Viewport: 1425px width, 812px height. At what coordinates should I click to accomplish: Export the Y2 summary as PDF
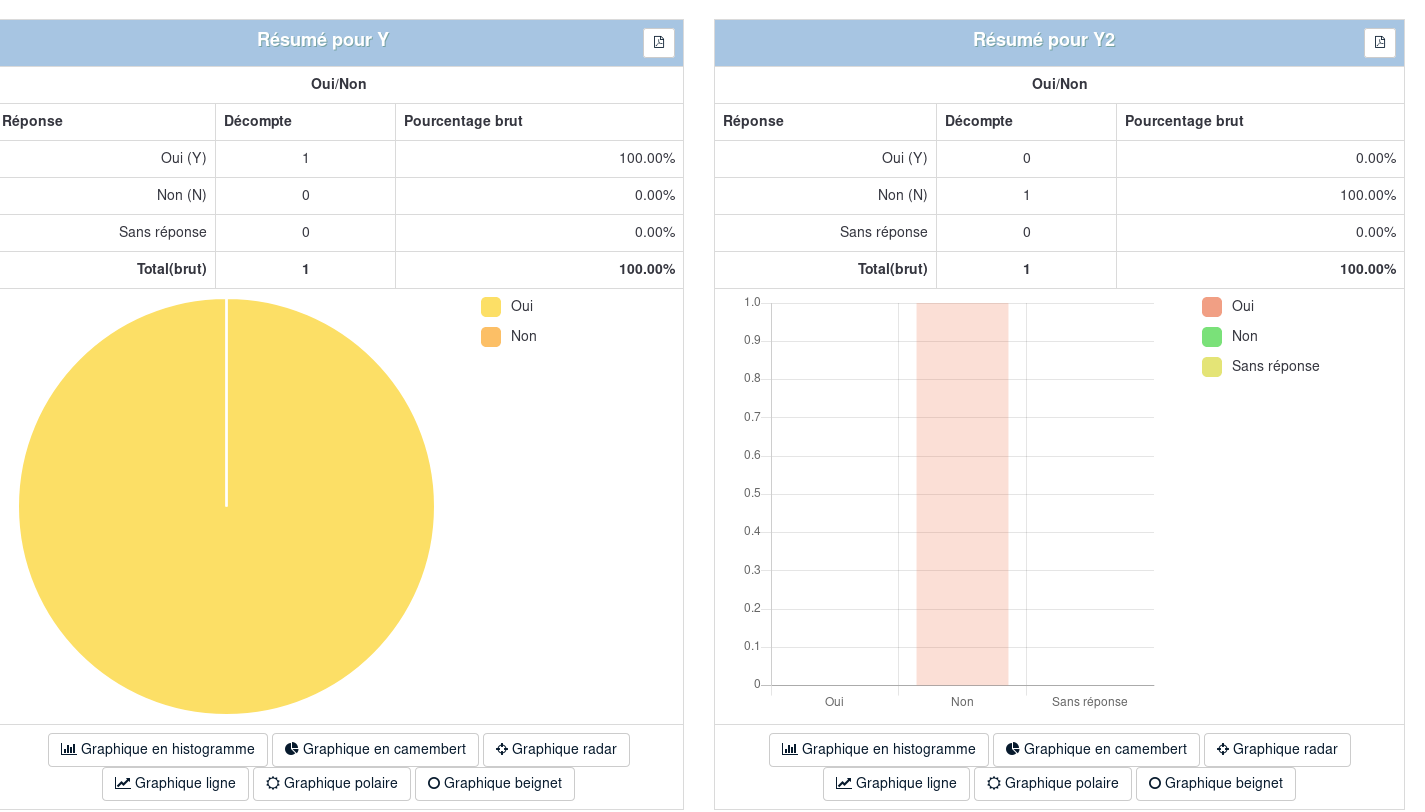1379,43
